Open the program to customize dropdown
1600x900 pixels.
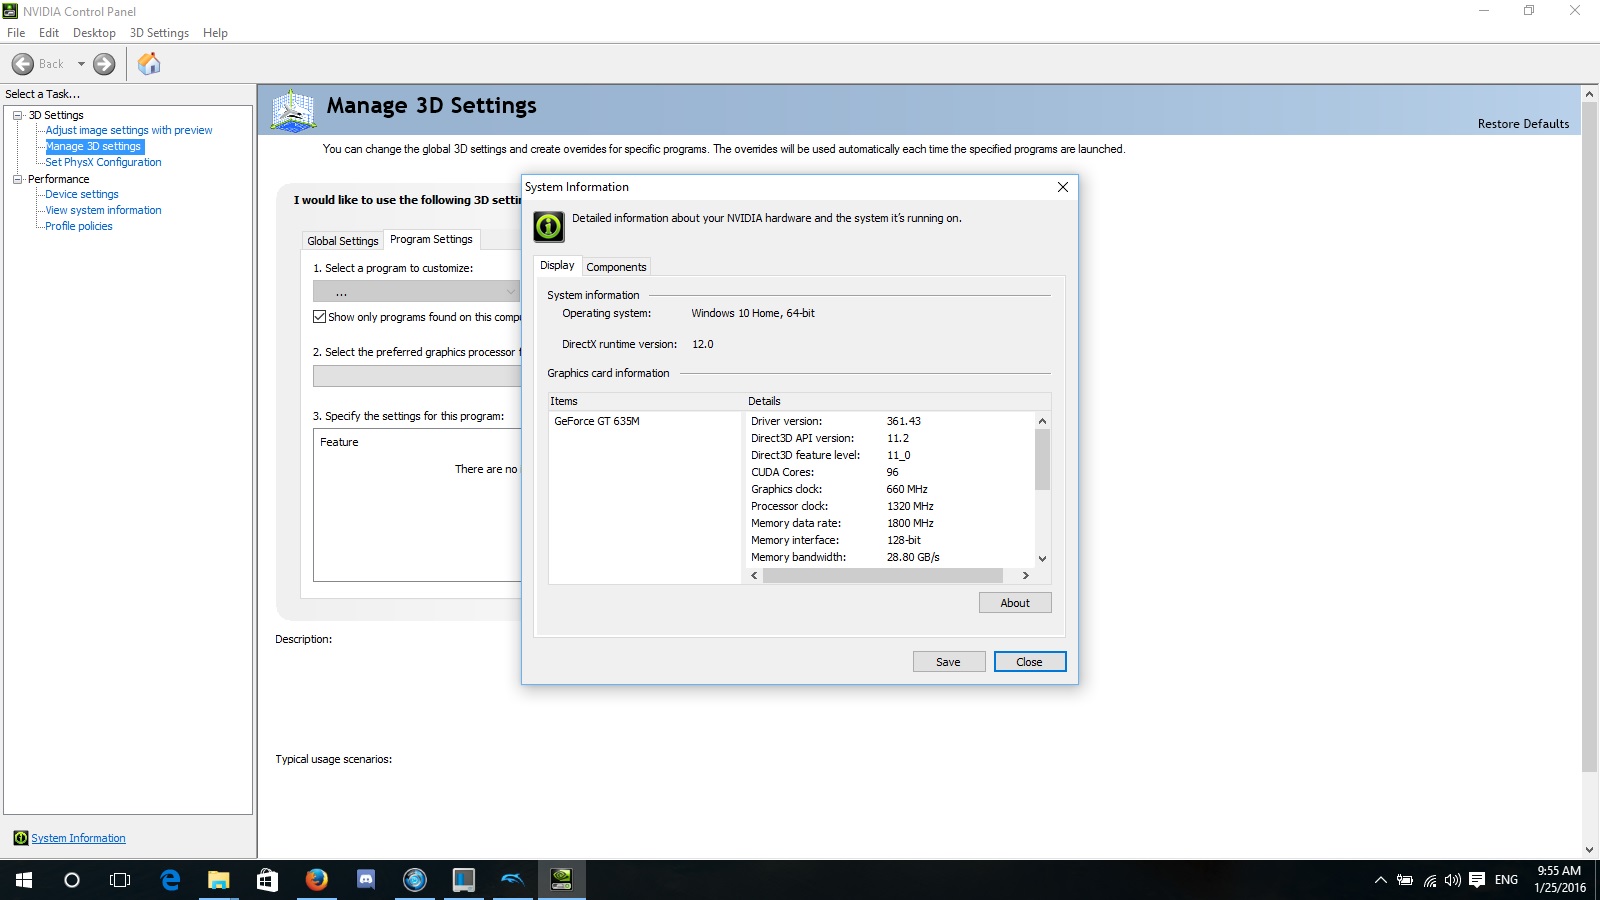pos(416,291)
